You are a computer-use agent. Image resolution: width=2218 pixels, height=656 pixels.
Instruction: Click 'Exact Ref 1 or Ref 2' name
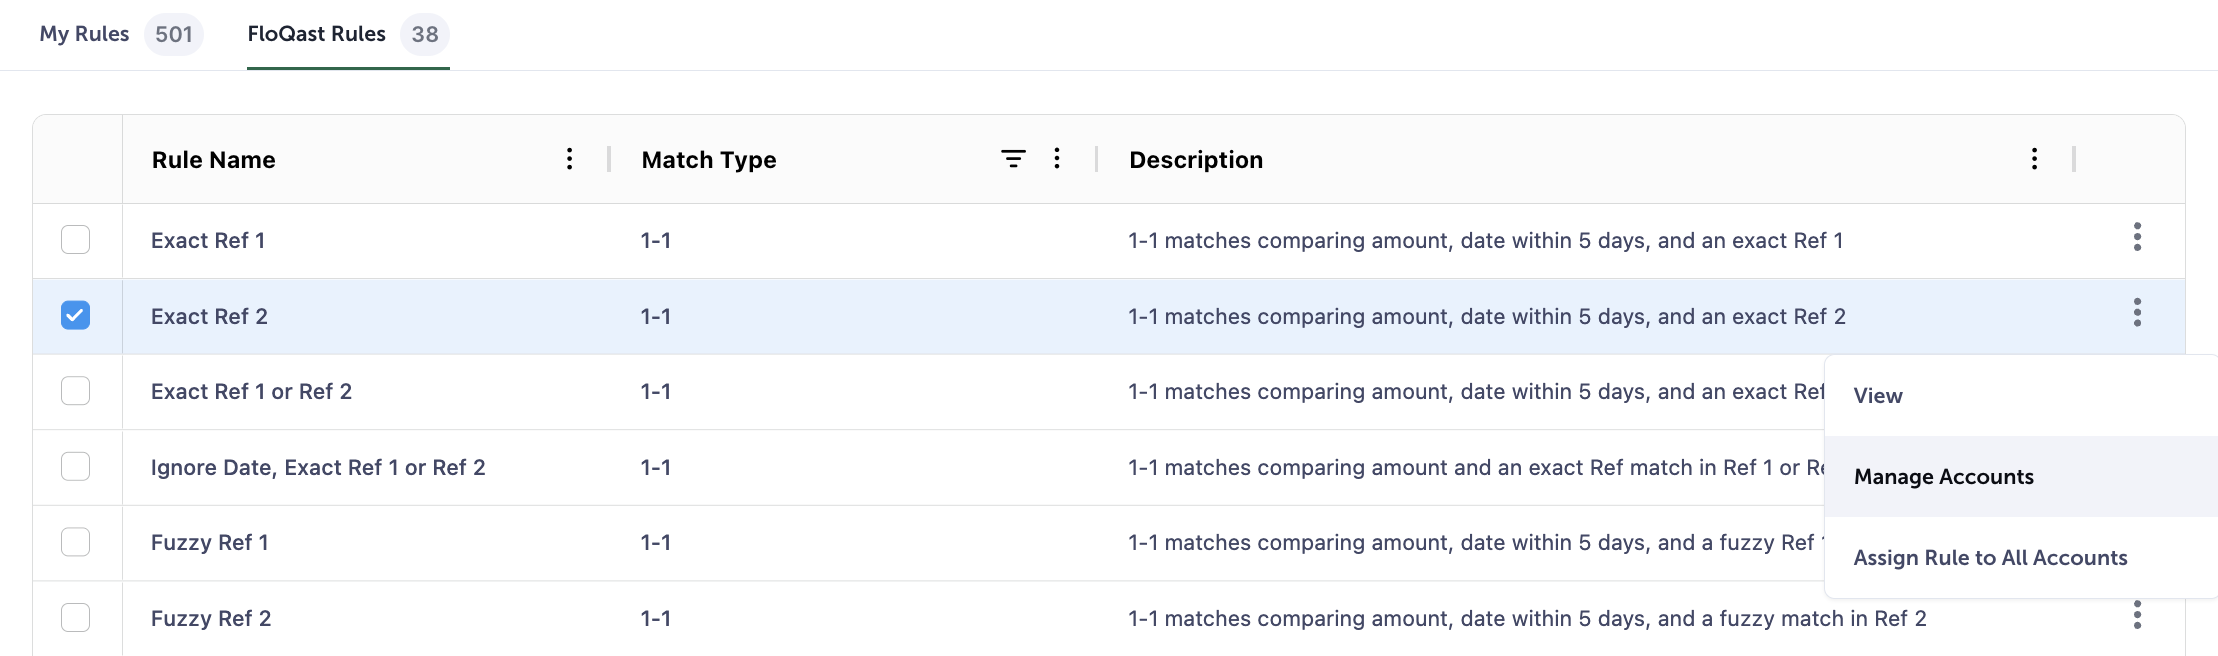pyautogui.click(x=251, y=391)
